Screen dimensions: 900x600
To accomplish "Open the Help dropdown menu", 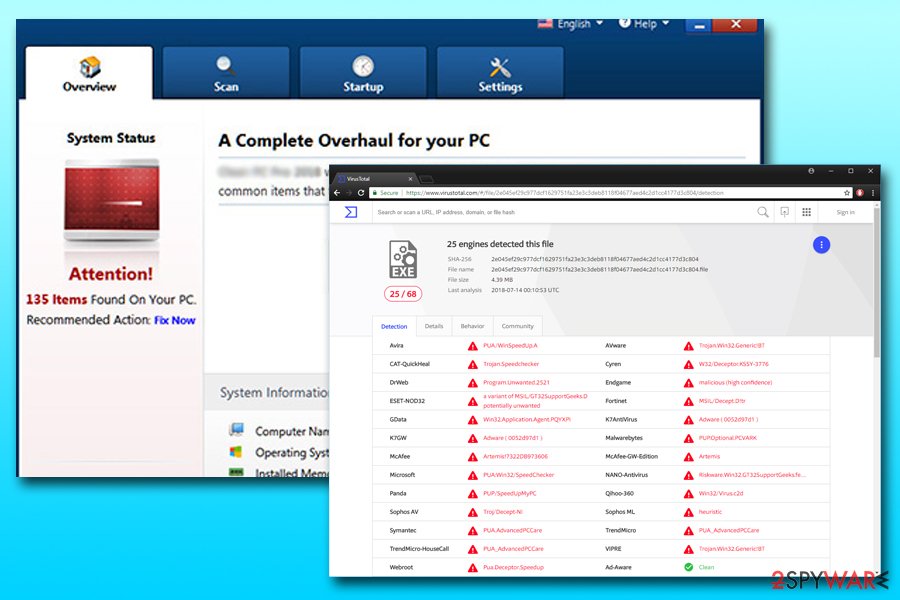I will point(643,24).
